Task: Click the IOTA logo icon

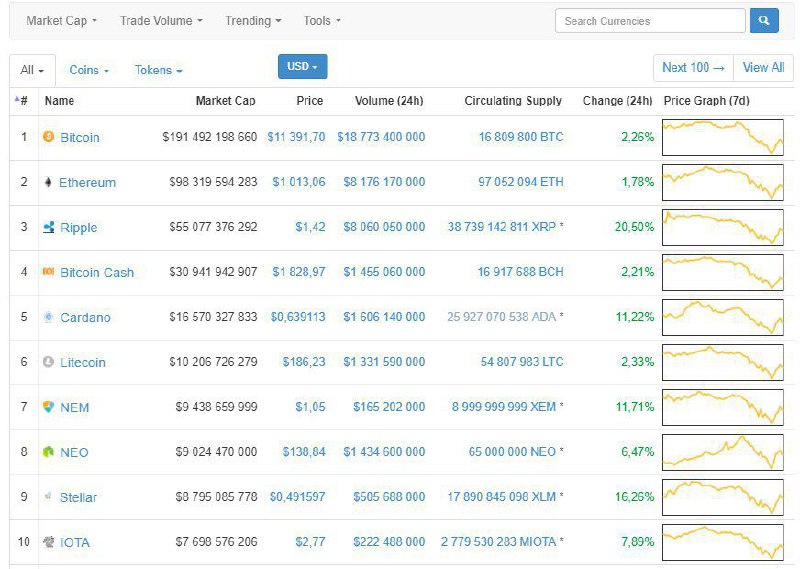Action: 48,541
